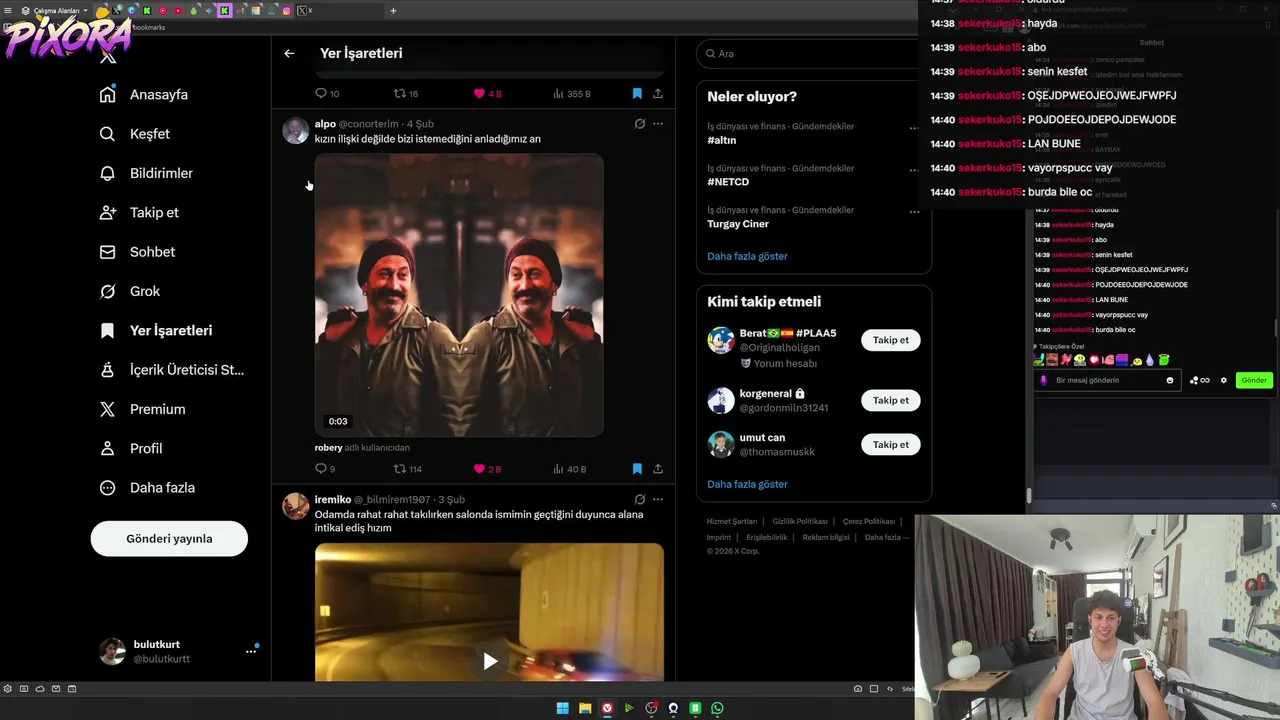Remove bookmark on the top post
The width and height of the screenshot is (1280, 720).
tap(637, 93)
